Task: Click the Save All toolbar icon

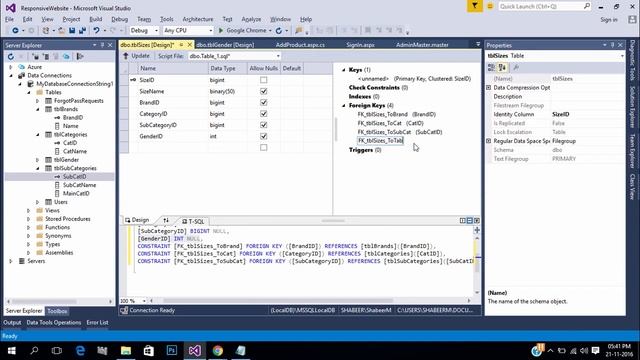Action: (82, 31)
